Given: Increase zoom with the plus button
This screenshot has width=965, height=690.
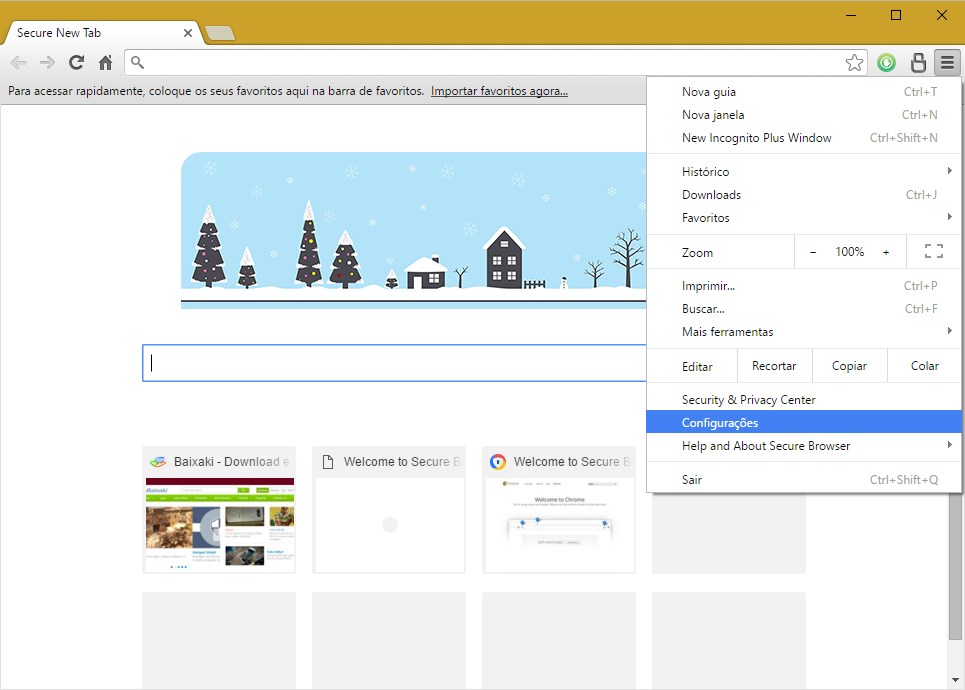Looking at the screenshot, I should [x=886, y=252].
